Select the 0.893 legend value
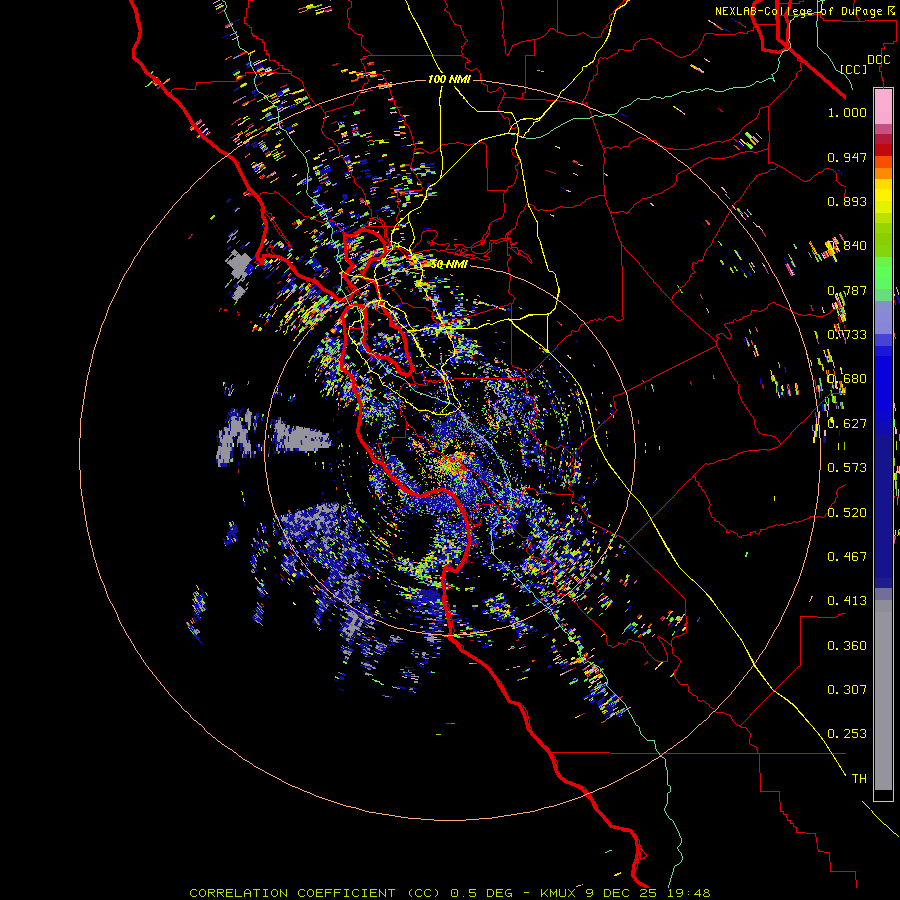The width and height of the screenshot is (900, 900). (x=847, y=201)
